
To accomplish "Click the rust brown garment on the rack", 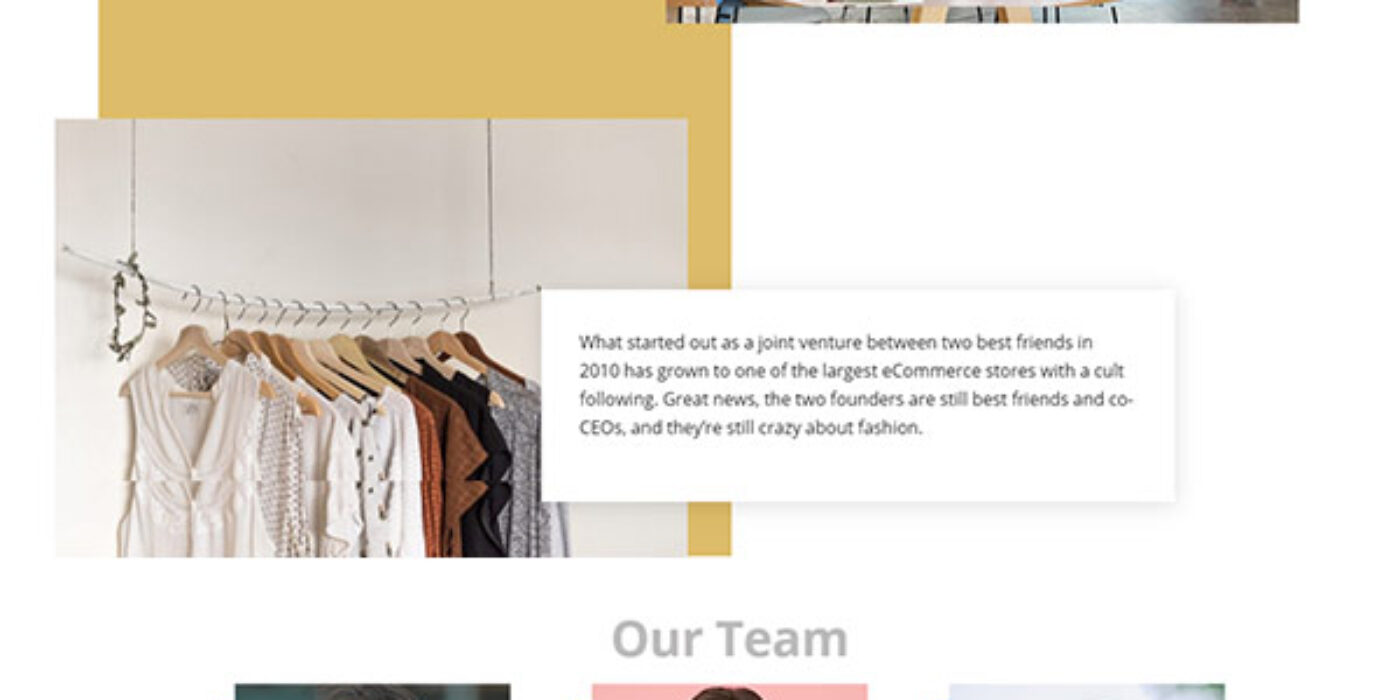I will point(445,468).
